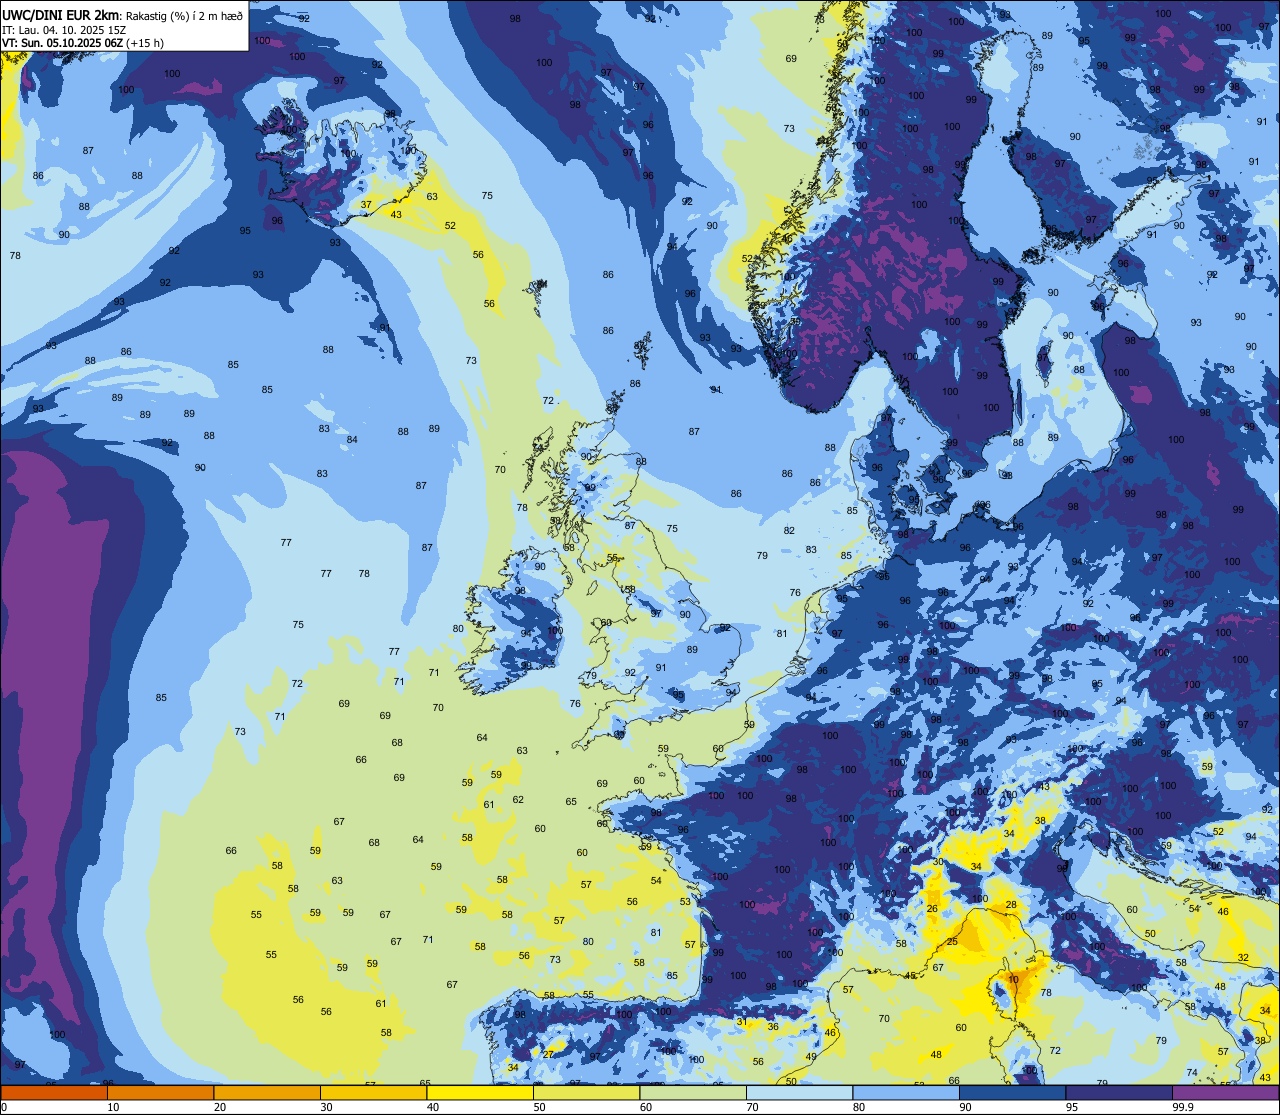The height and width of the screenshot is (1115, 1280).
Task: Click the 90–95% dark blue legend swatch
Action: [x=1012, y=1092]
